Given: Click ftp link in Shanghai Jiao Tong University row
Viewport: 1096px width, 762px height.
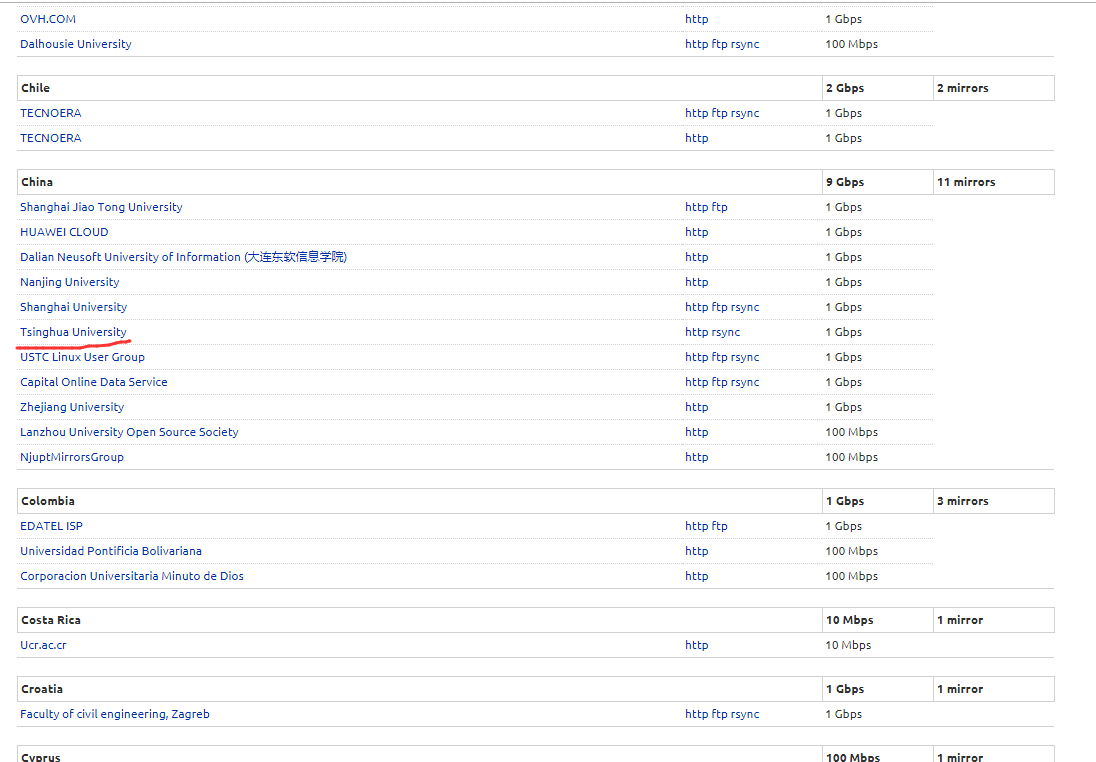Looking at the screenshot, I should [x=719, y=207].
